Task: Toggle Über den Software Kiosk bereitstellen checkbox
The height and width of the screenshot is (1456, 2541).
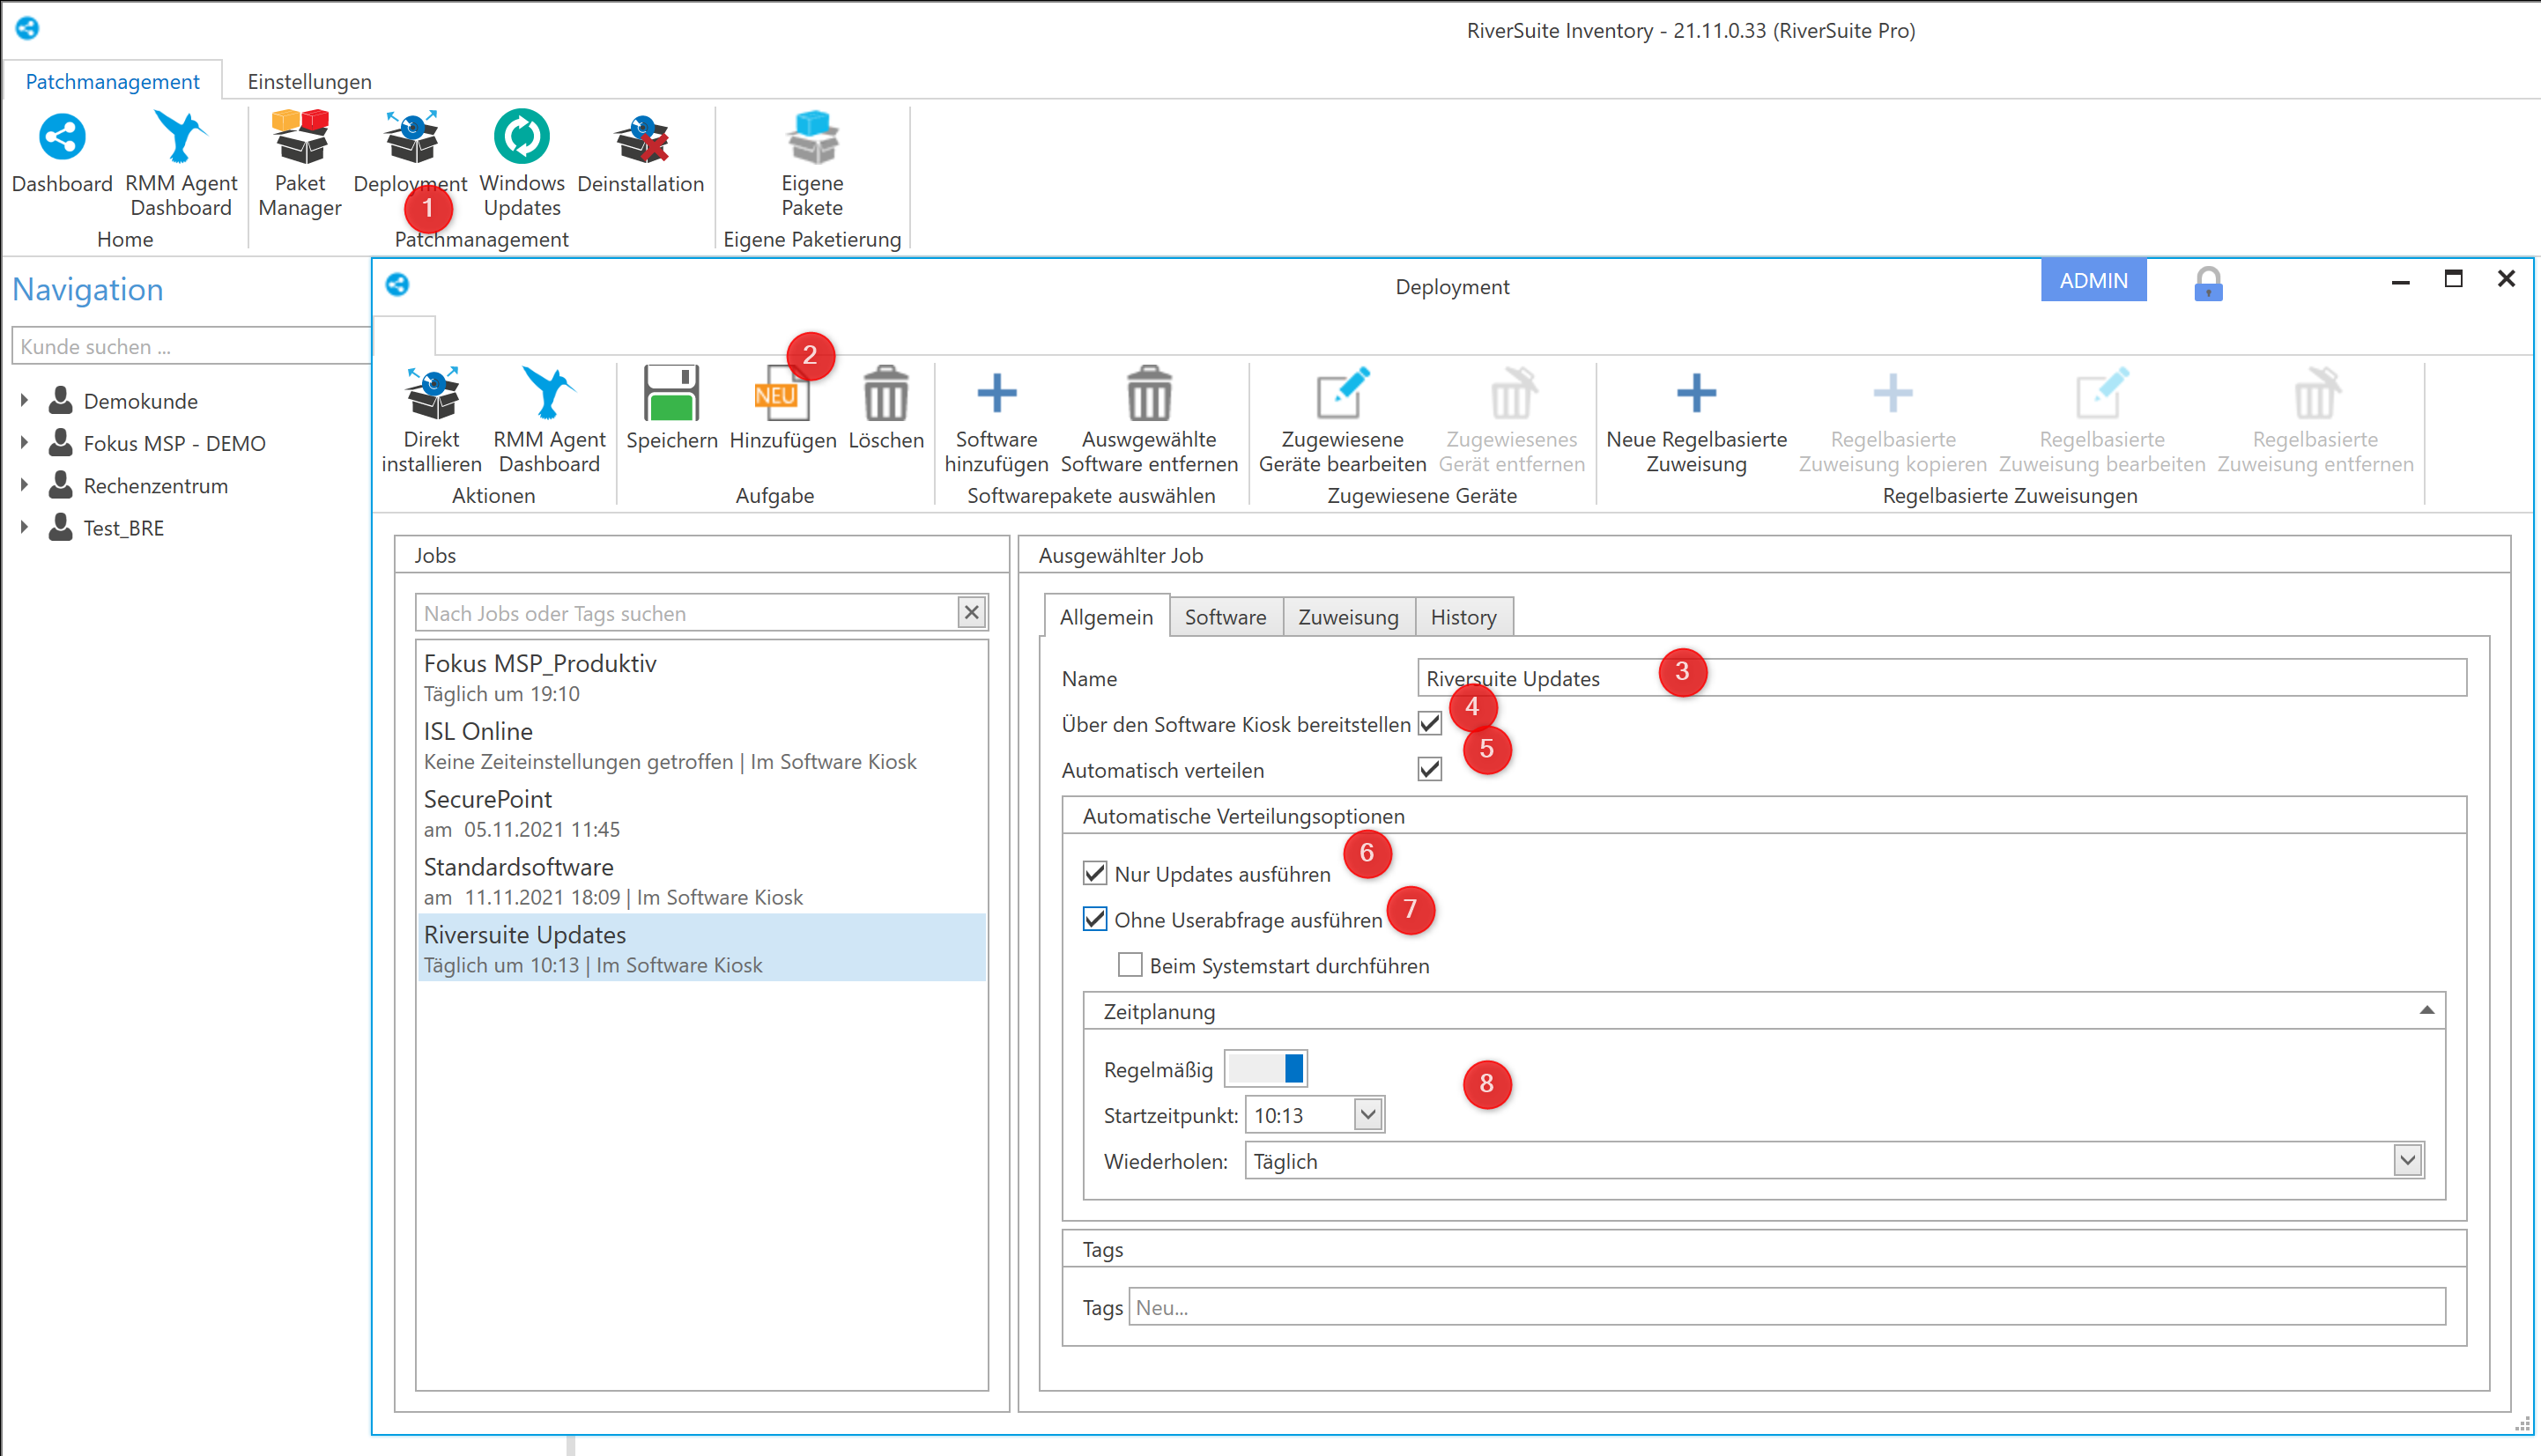Action: [x=1430, y=724]
